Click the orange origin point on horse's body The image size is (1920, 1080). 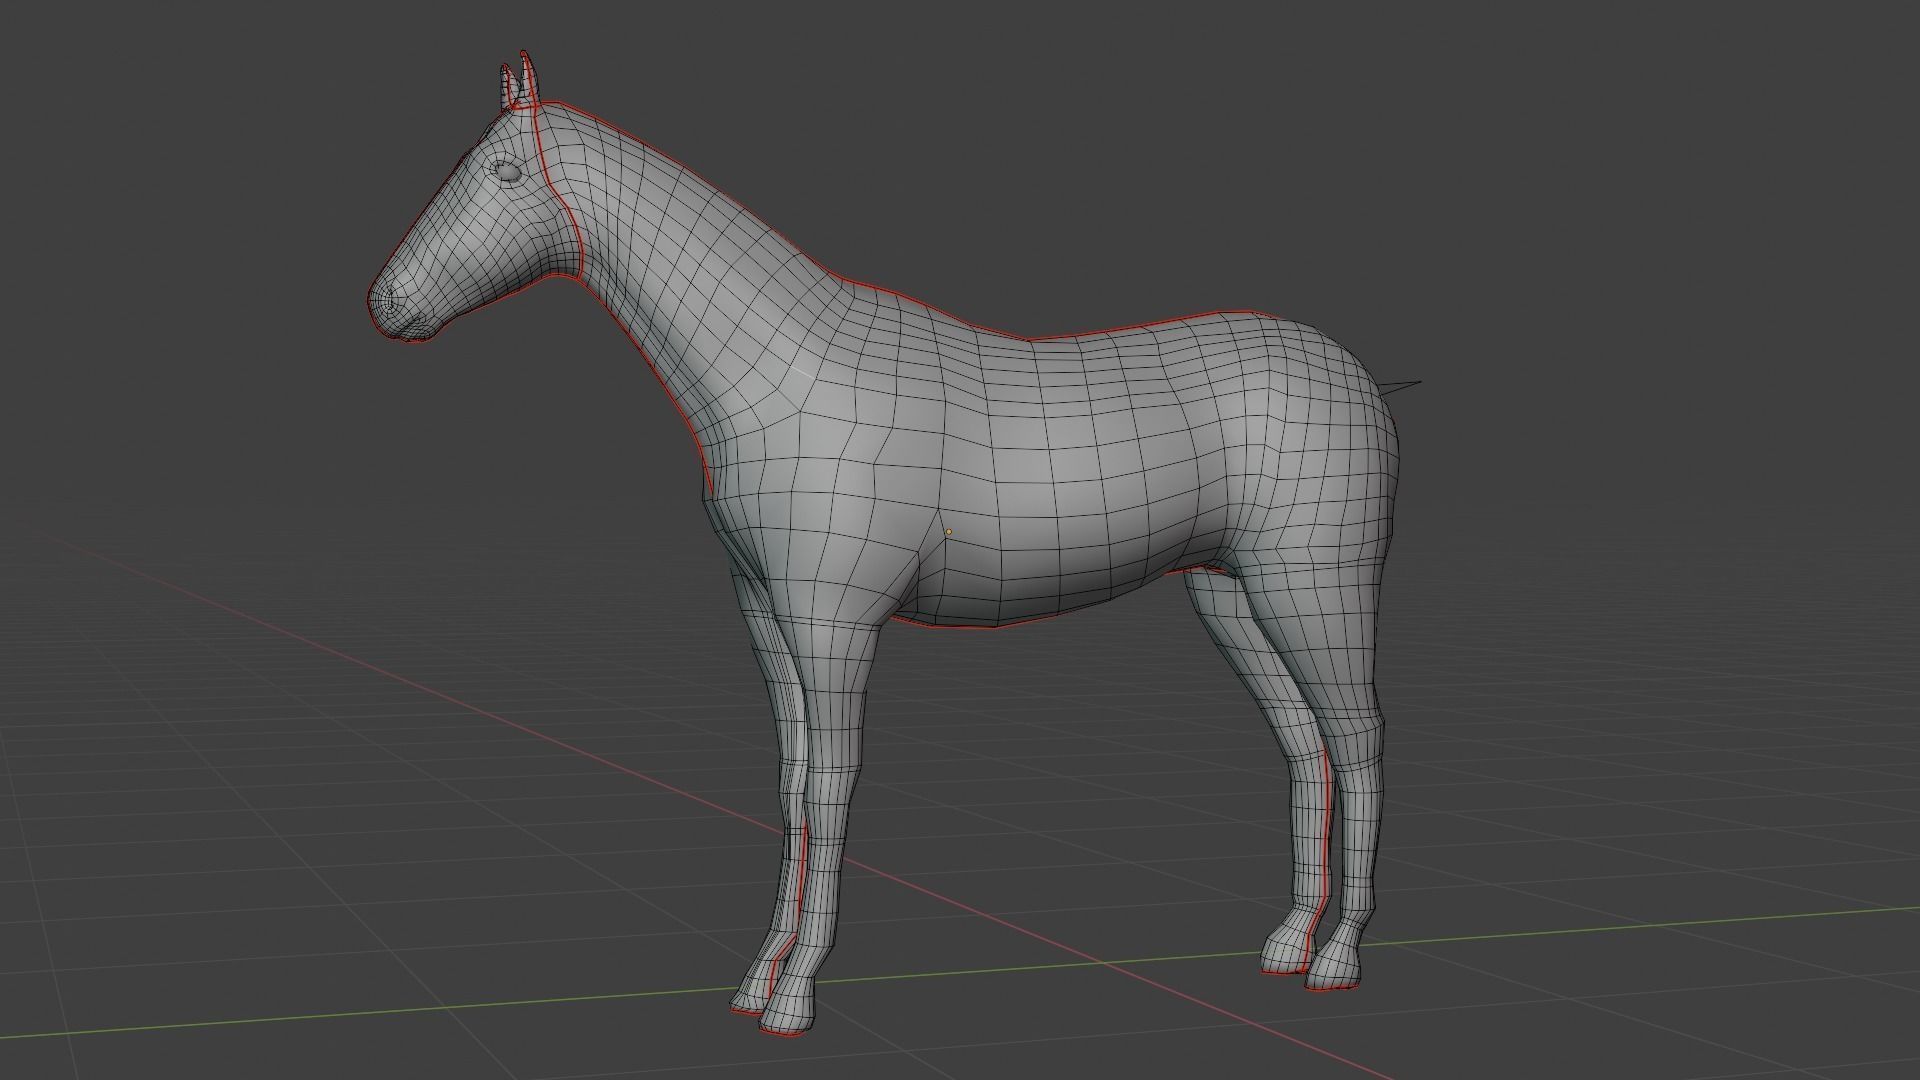(x=948, y=531)
